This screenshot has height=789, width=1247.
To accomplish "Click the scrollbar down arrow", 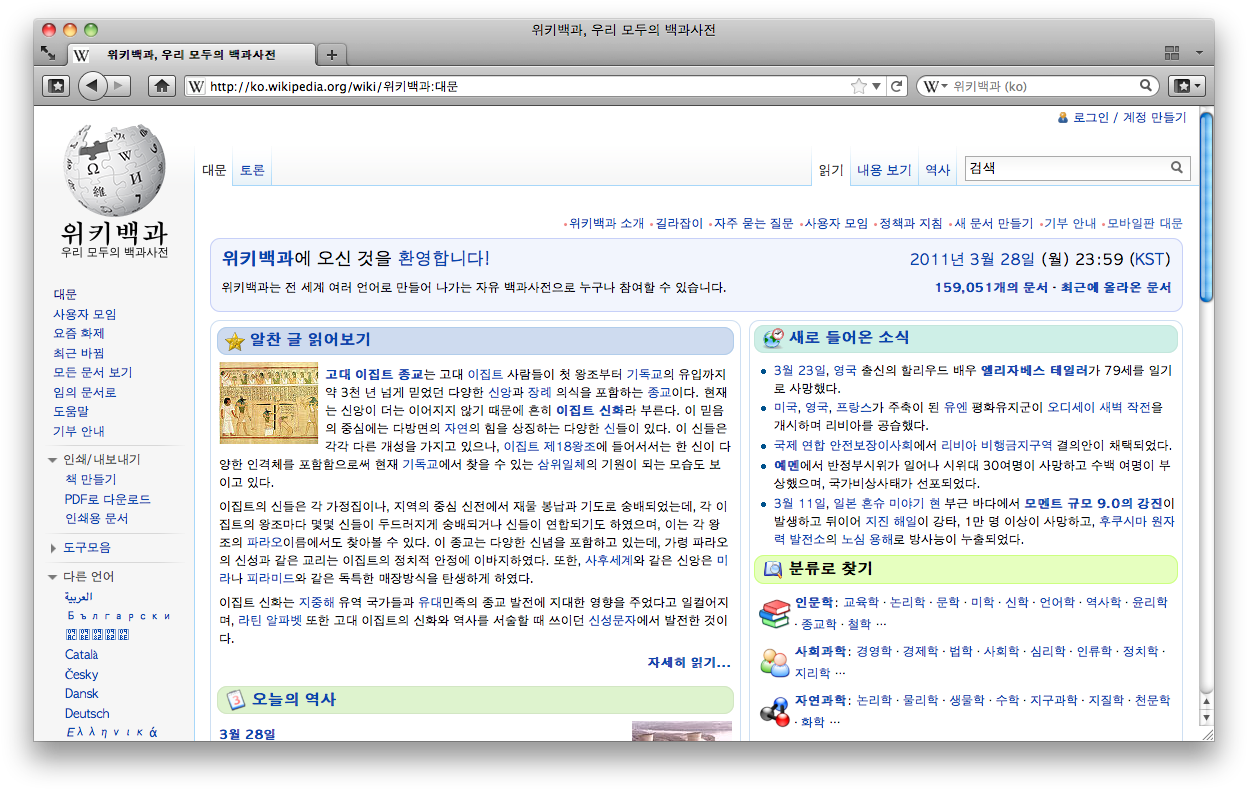I will (x=1206, y=717).
